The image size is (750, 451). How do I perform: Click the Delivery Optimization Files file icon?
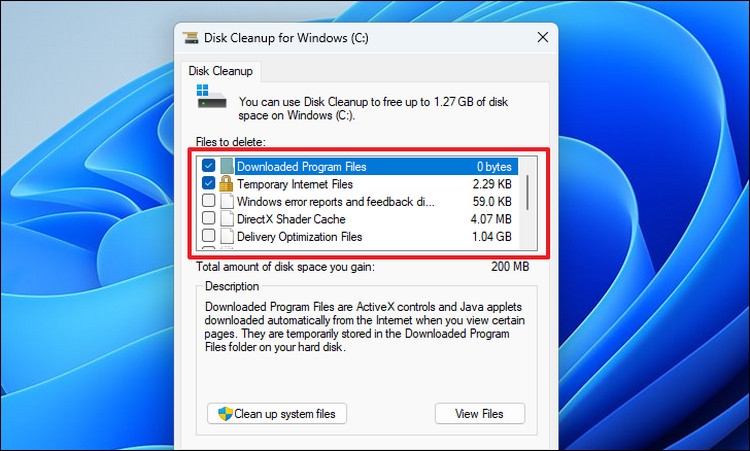tap(227, 236)
